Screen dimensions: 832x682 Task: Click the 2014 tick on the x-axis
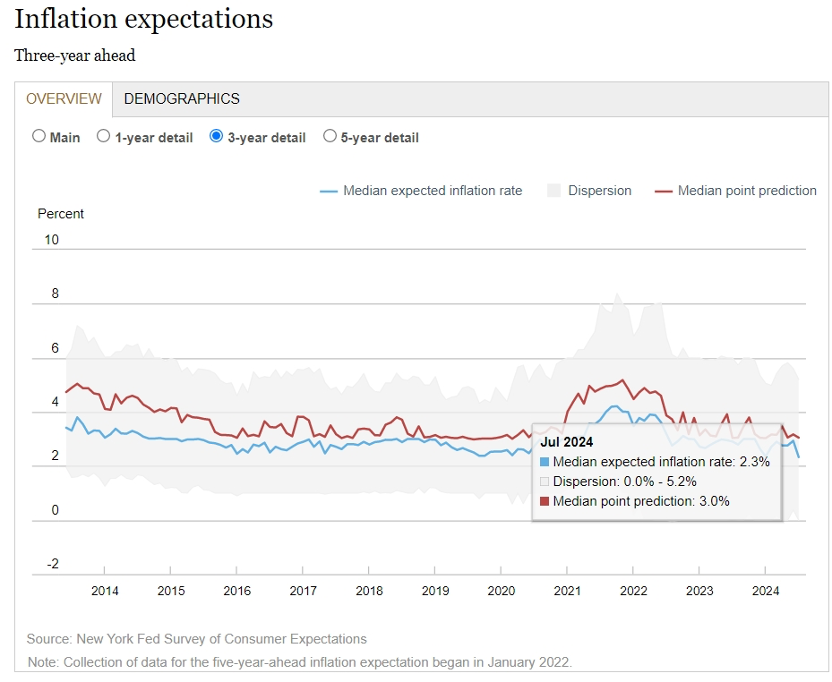pos(105,591)
